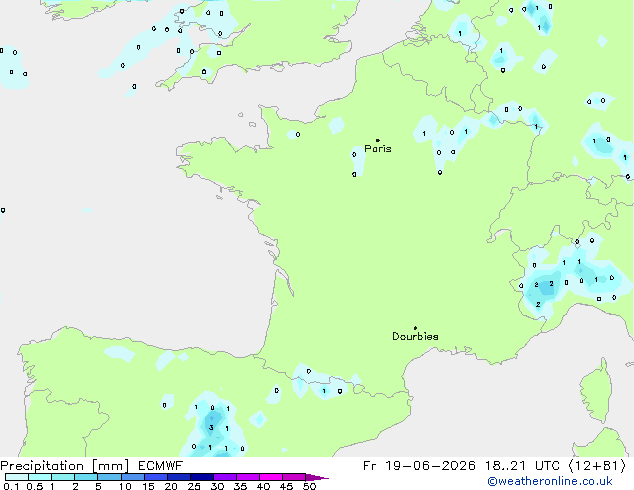
Task: Click the '3' precipitation value over Spain
Action: (211, 427)
